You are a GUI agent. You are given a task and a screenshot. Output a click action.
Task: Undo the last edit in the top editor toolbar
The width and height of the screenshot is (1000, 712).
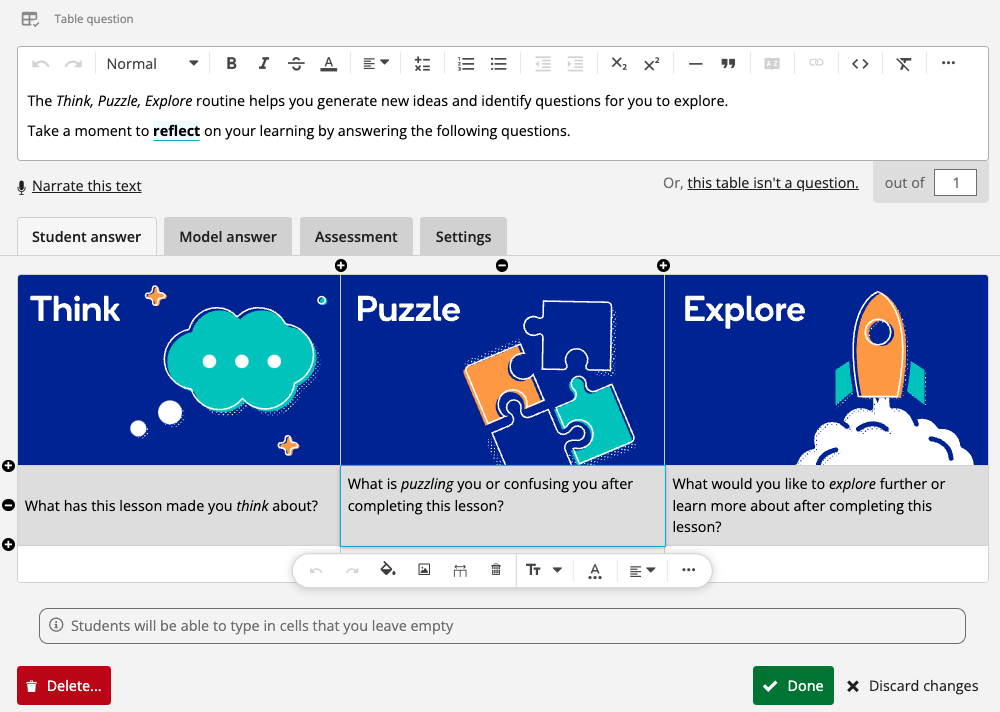tap(40, 64)
